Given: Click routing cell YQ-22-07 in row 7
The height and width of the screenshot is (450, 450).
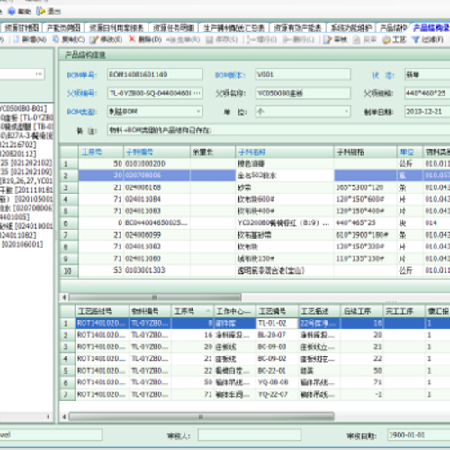Looking at the screenshot, I should coord(277,394).
